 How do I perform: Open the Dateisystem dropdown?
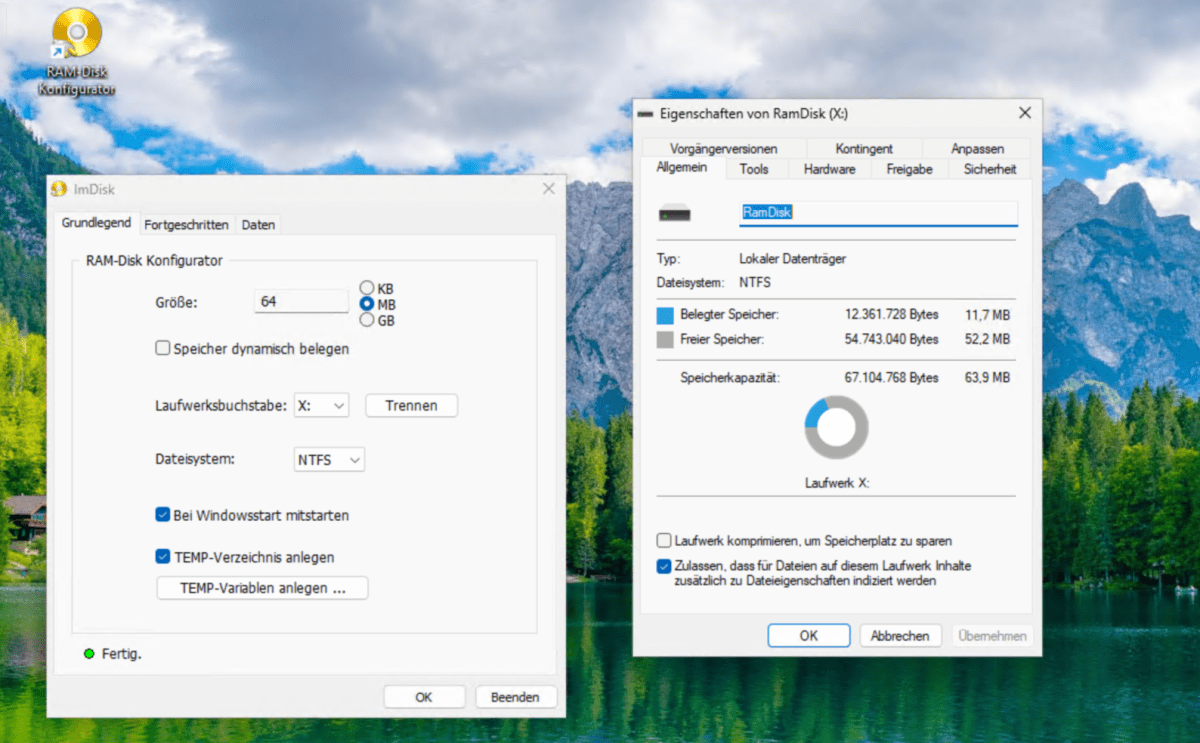(x=327, y=459)
